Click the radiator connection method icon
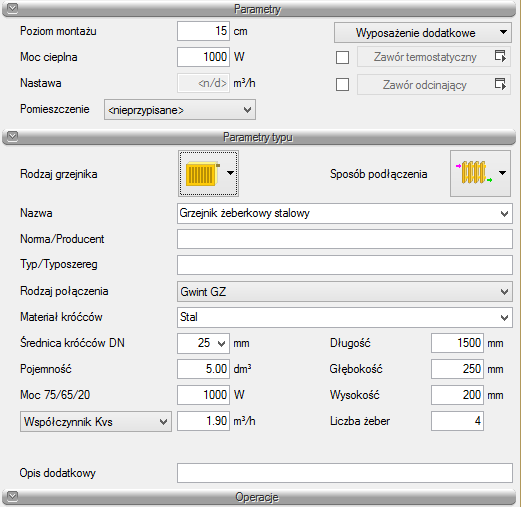521x507 pixels. point(474,173)
